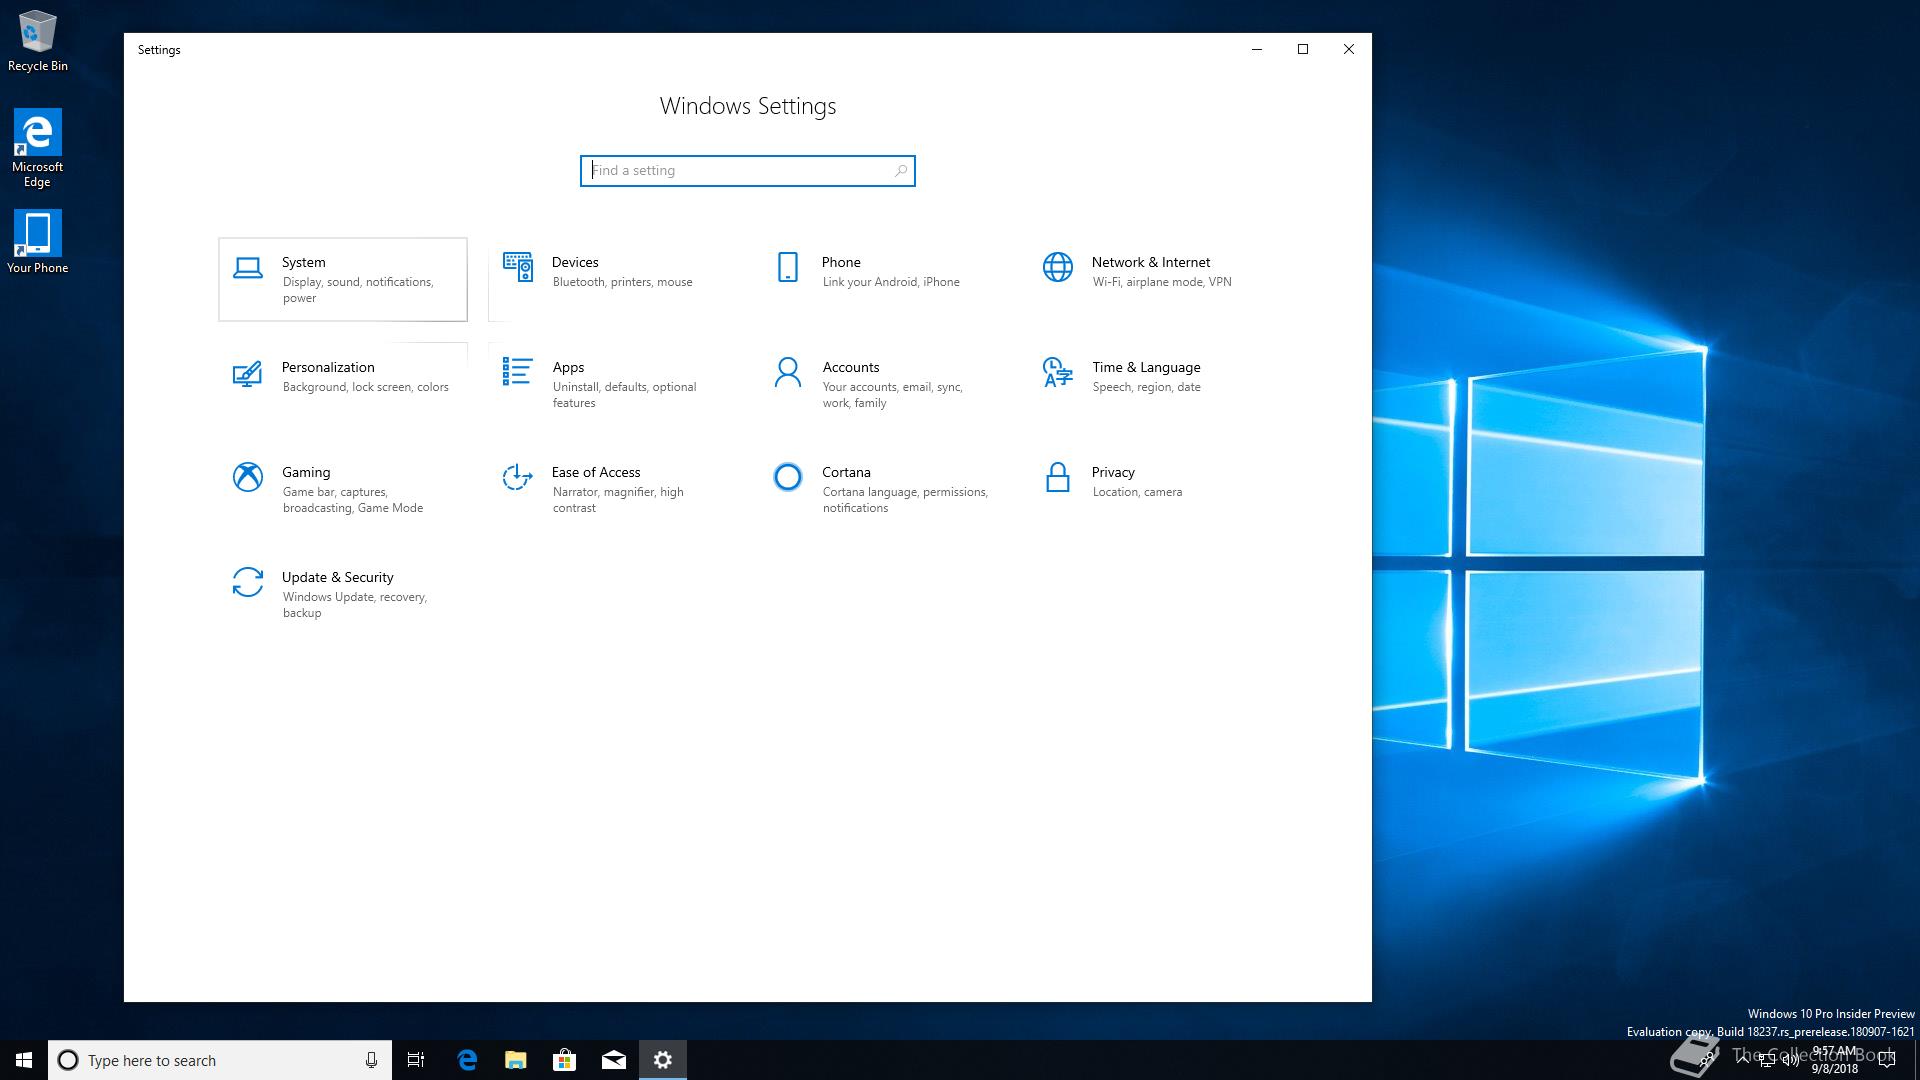Click 'Windows Update, recovery, backup' description
The height and width of the screenshot is (1080, 1920).
click(x=354, y=605)
